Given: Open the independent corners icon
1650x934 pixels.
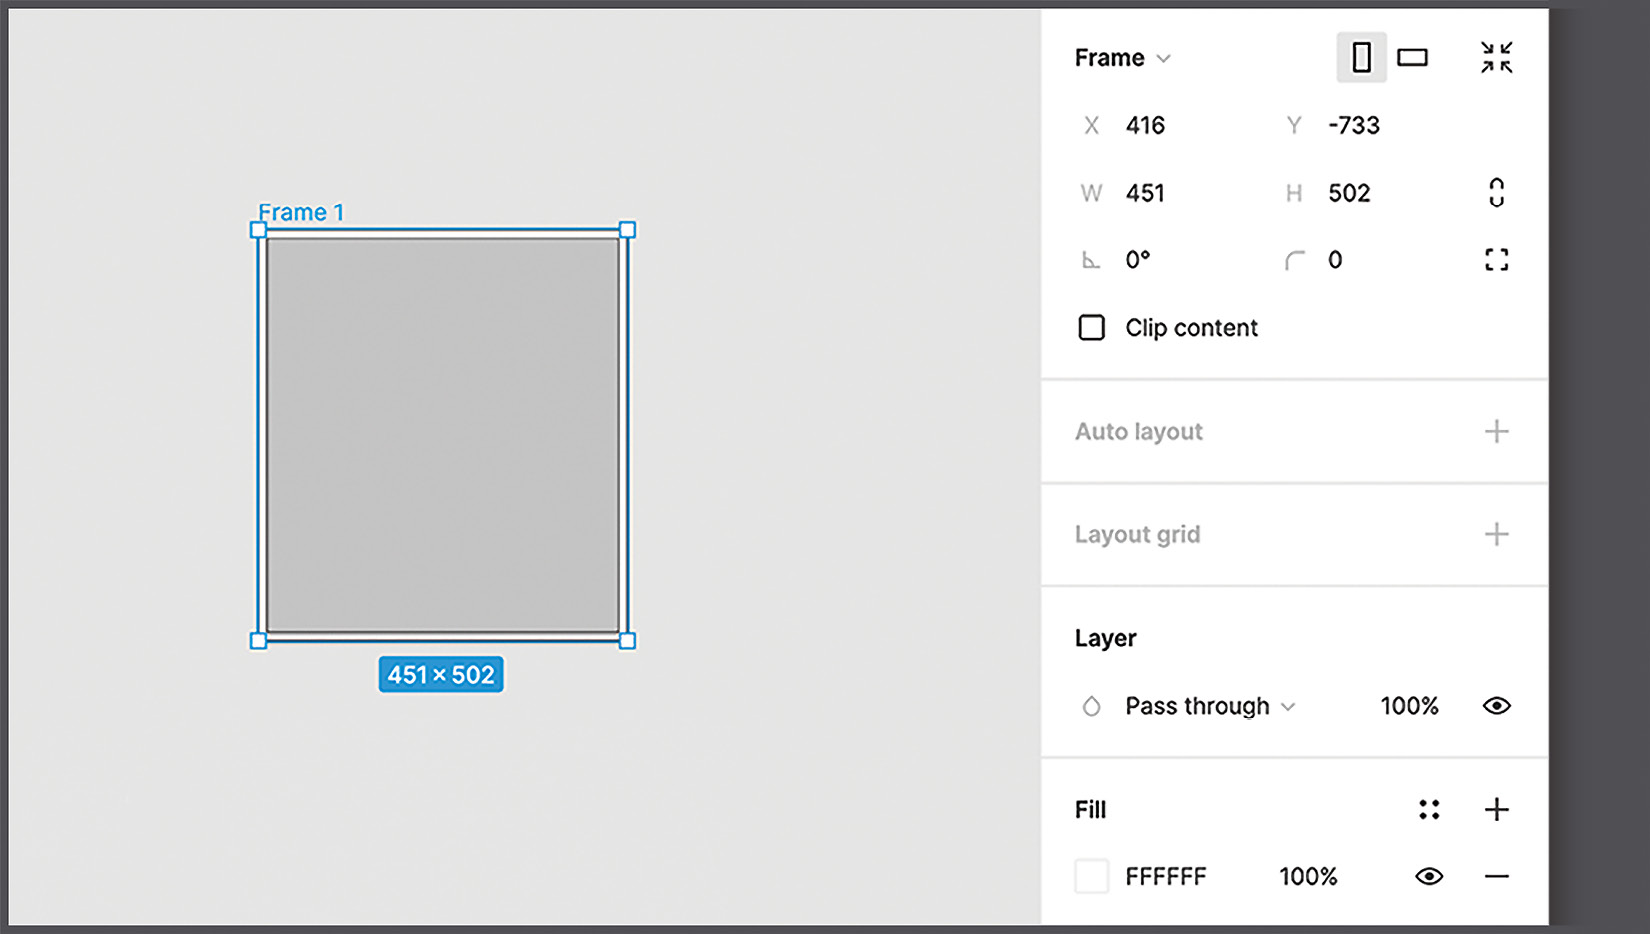Looking at the screenshot, I should click(1497, 259).
